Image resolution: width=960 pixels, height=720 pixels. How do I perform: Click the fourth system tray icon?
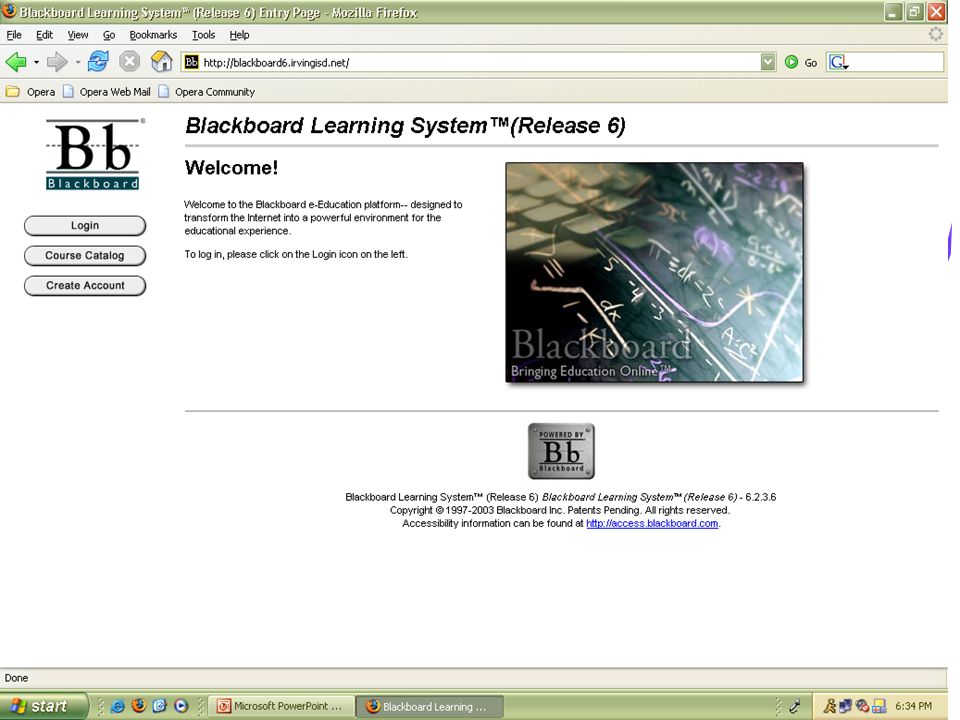879,706
